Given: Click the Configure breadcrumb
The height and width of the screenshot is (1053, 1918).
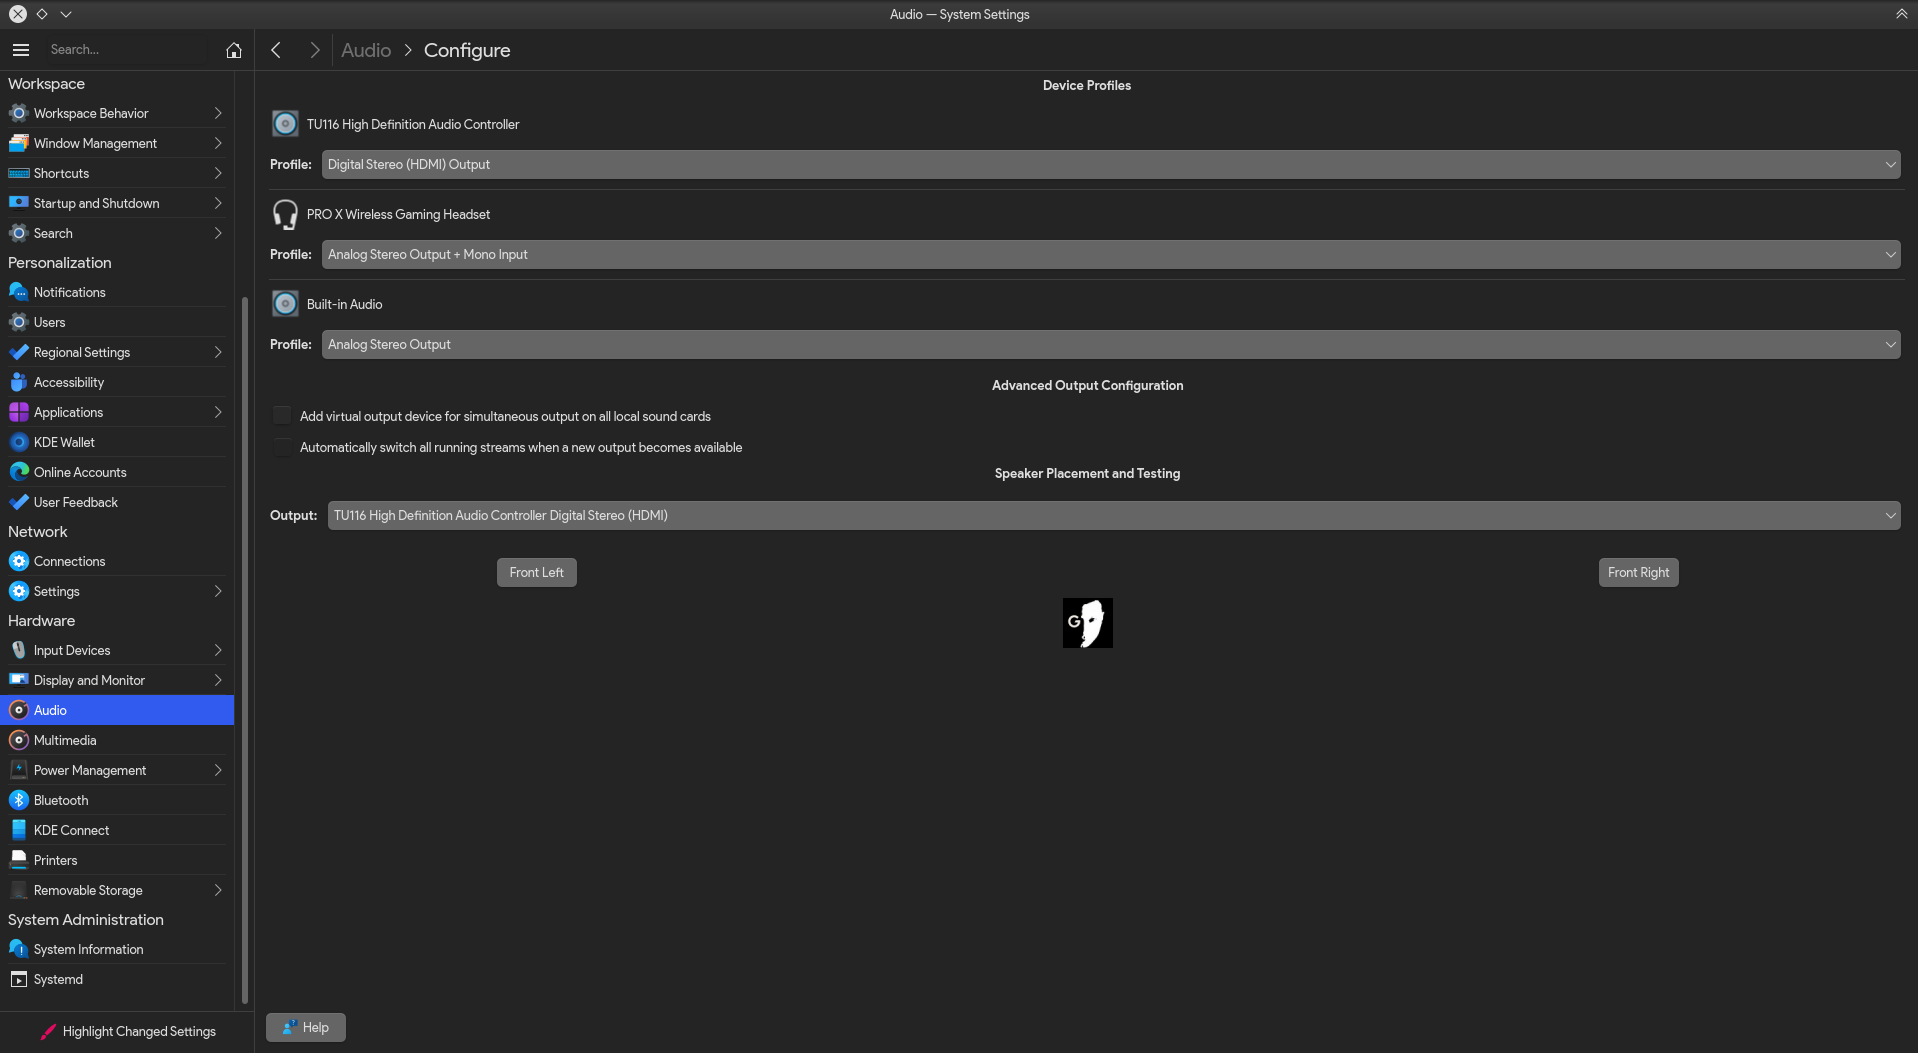Looking at the screenshot, I should click(x=467, y=50).
